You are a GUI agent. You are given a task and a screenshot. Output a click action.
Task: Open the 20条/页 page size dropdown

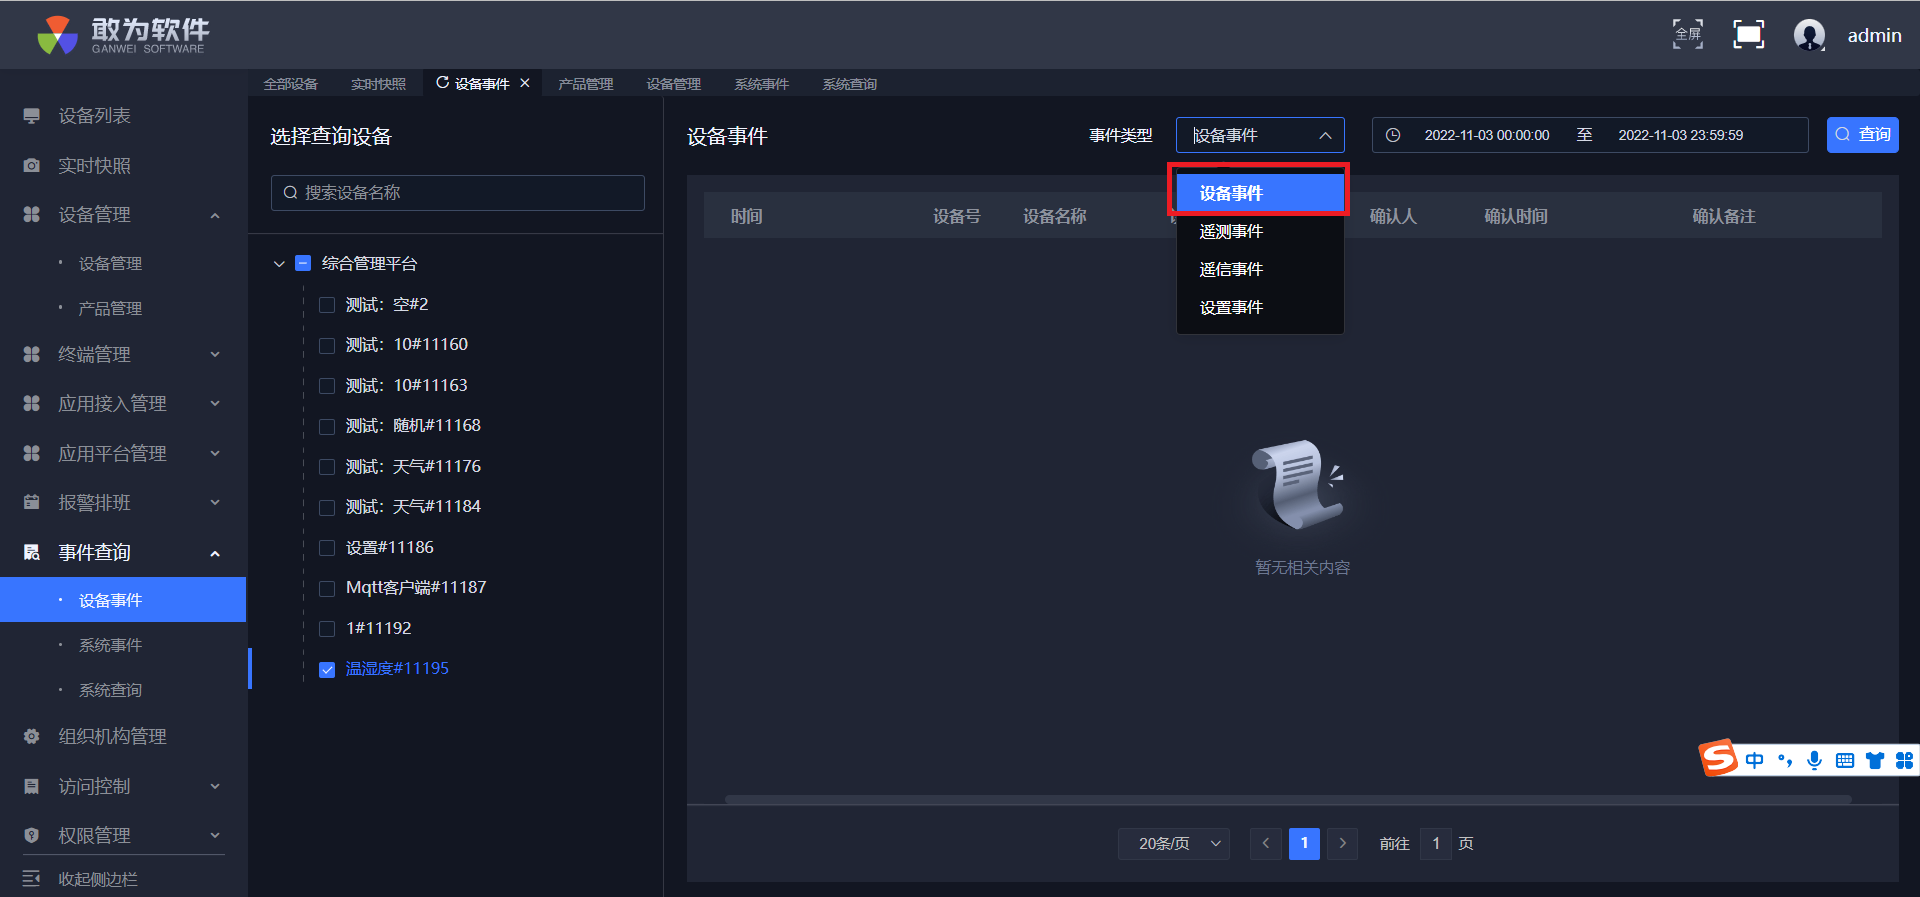click(x=1174, y=843)
